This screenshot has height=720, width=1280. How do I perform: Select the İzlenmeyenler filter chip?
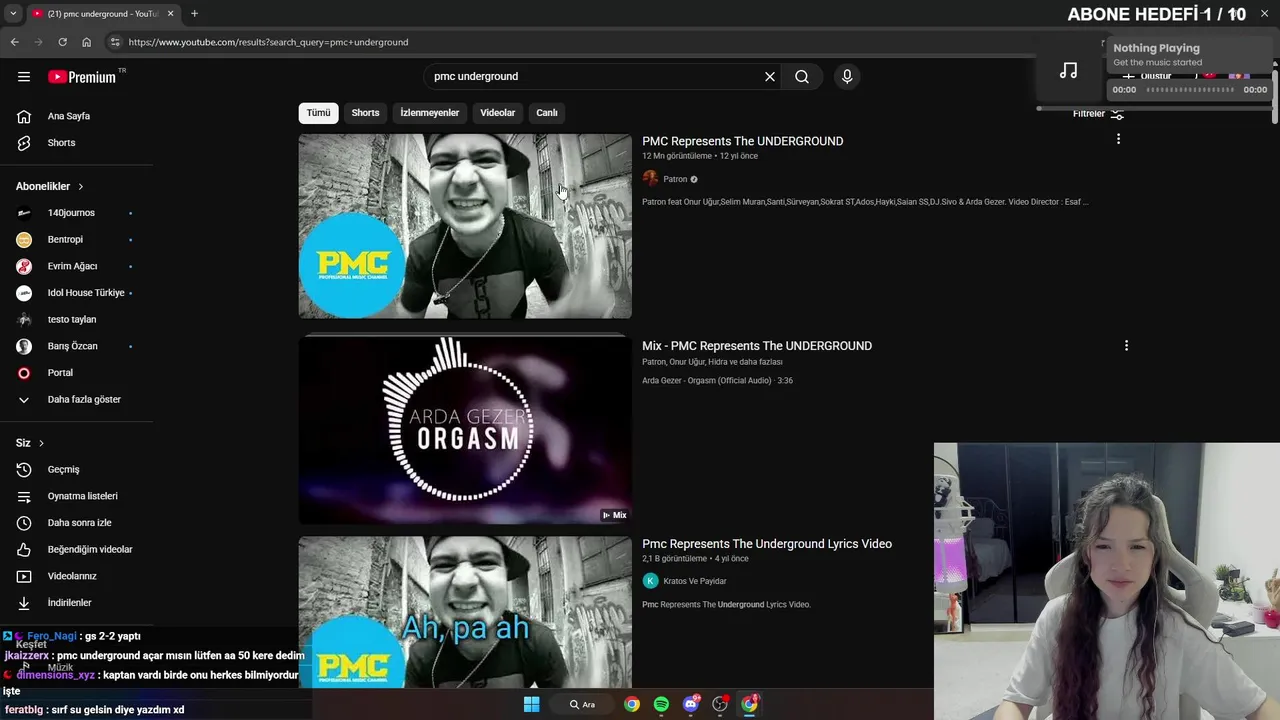(430, 113)
